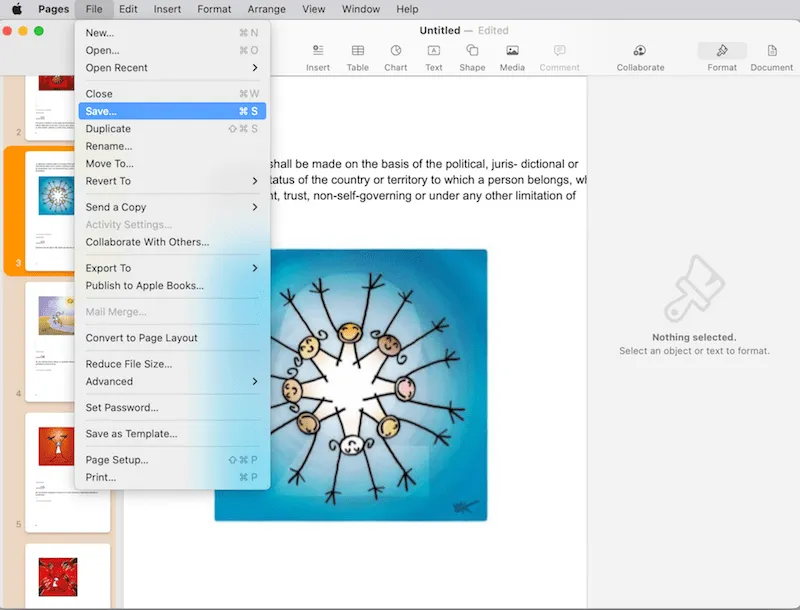The image size is (800, 610).
Task: Click Set Password in the menu
Action: tap(113, 407)
